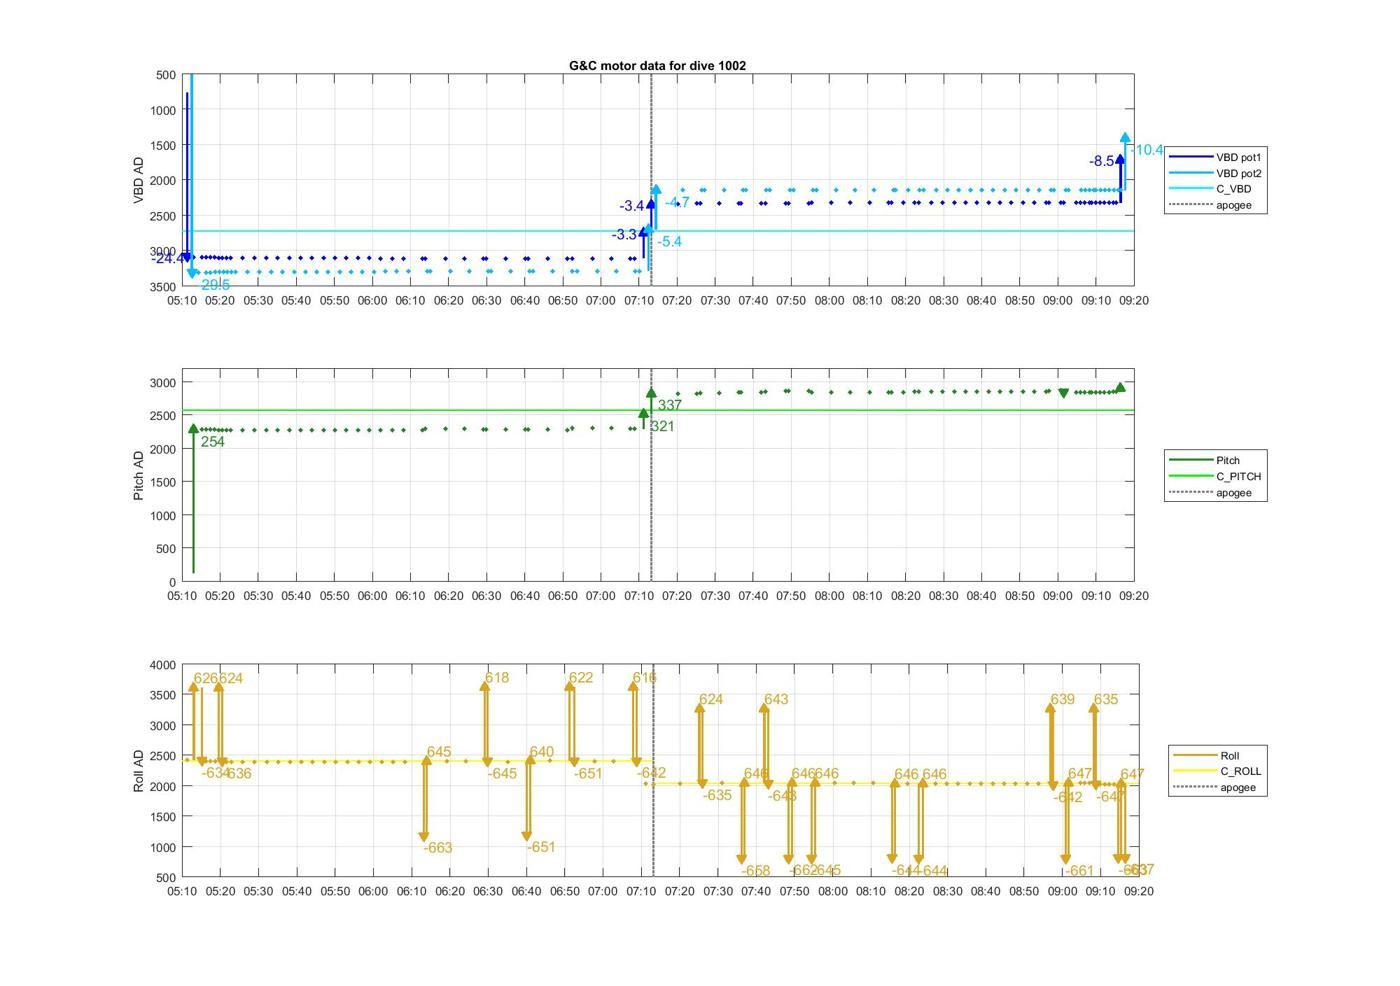
Task: Click the '3000' tick on the Pitch AD axis
Action: click(x=164, y=383)
